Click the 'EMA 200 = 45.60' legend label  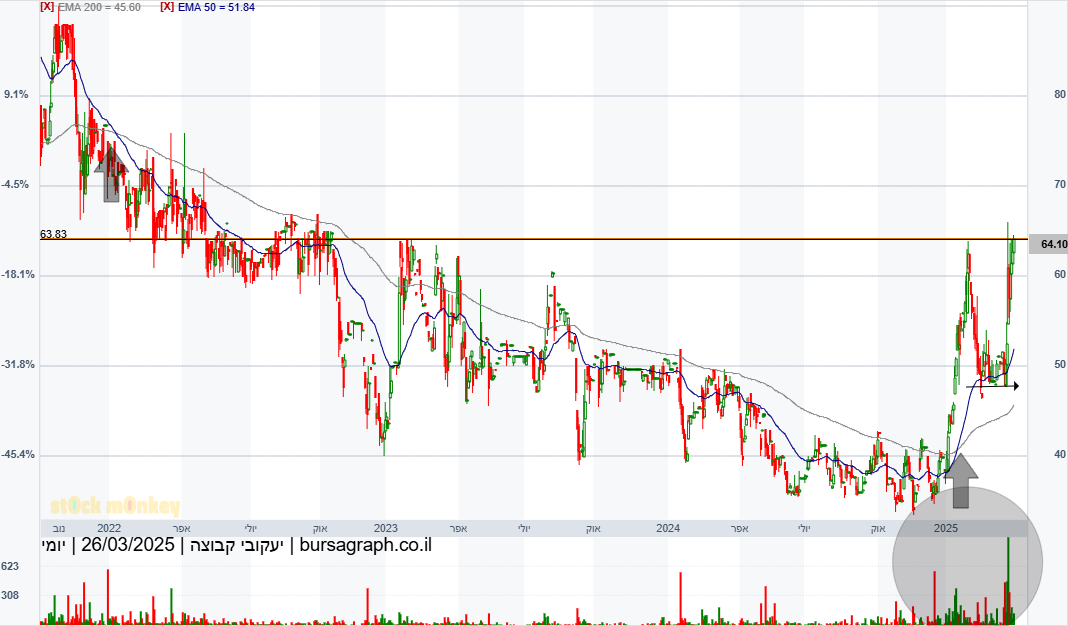point(99,7)
